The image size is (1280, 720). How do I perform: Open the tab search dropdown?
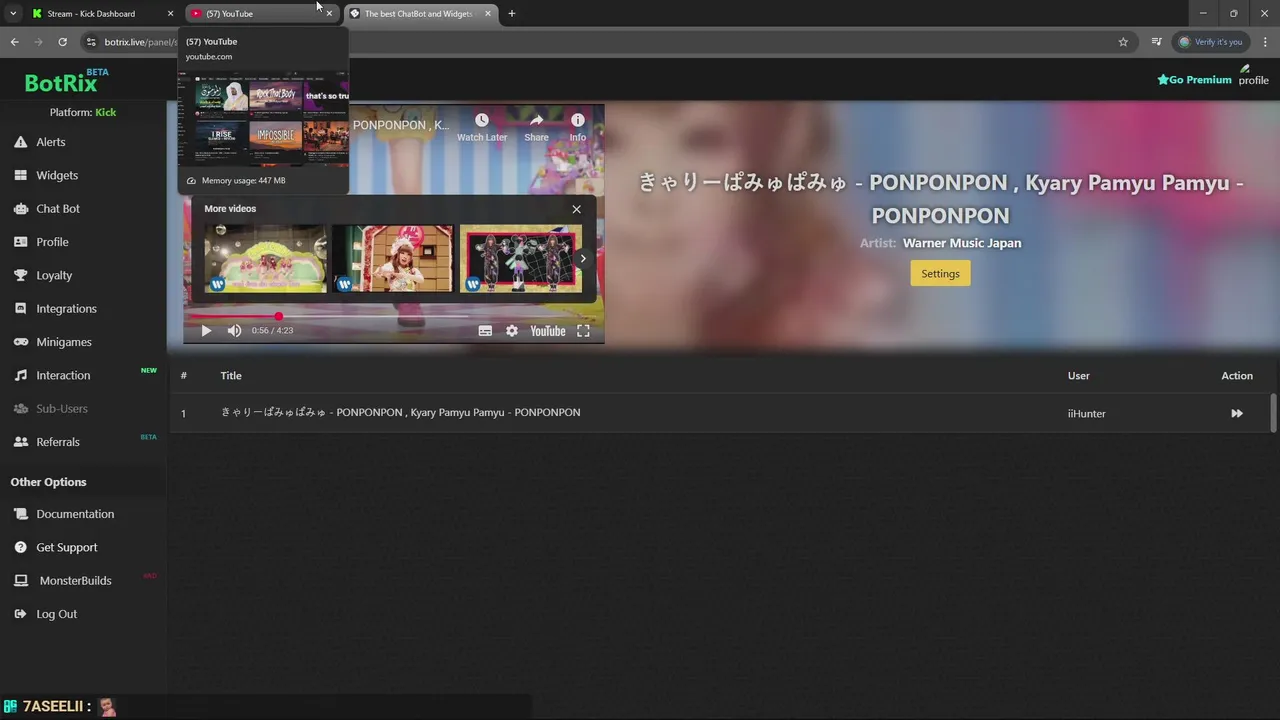(x=12, y=14)
